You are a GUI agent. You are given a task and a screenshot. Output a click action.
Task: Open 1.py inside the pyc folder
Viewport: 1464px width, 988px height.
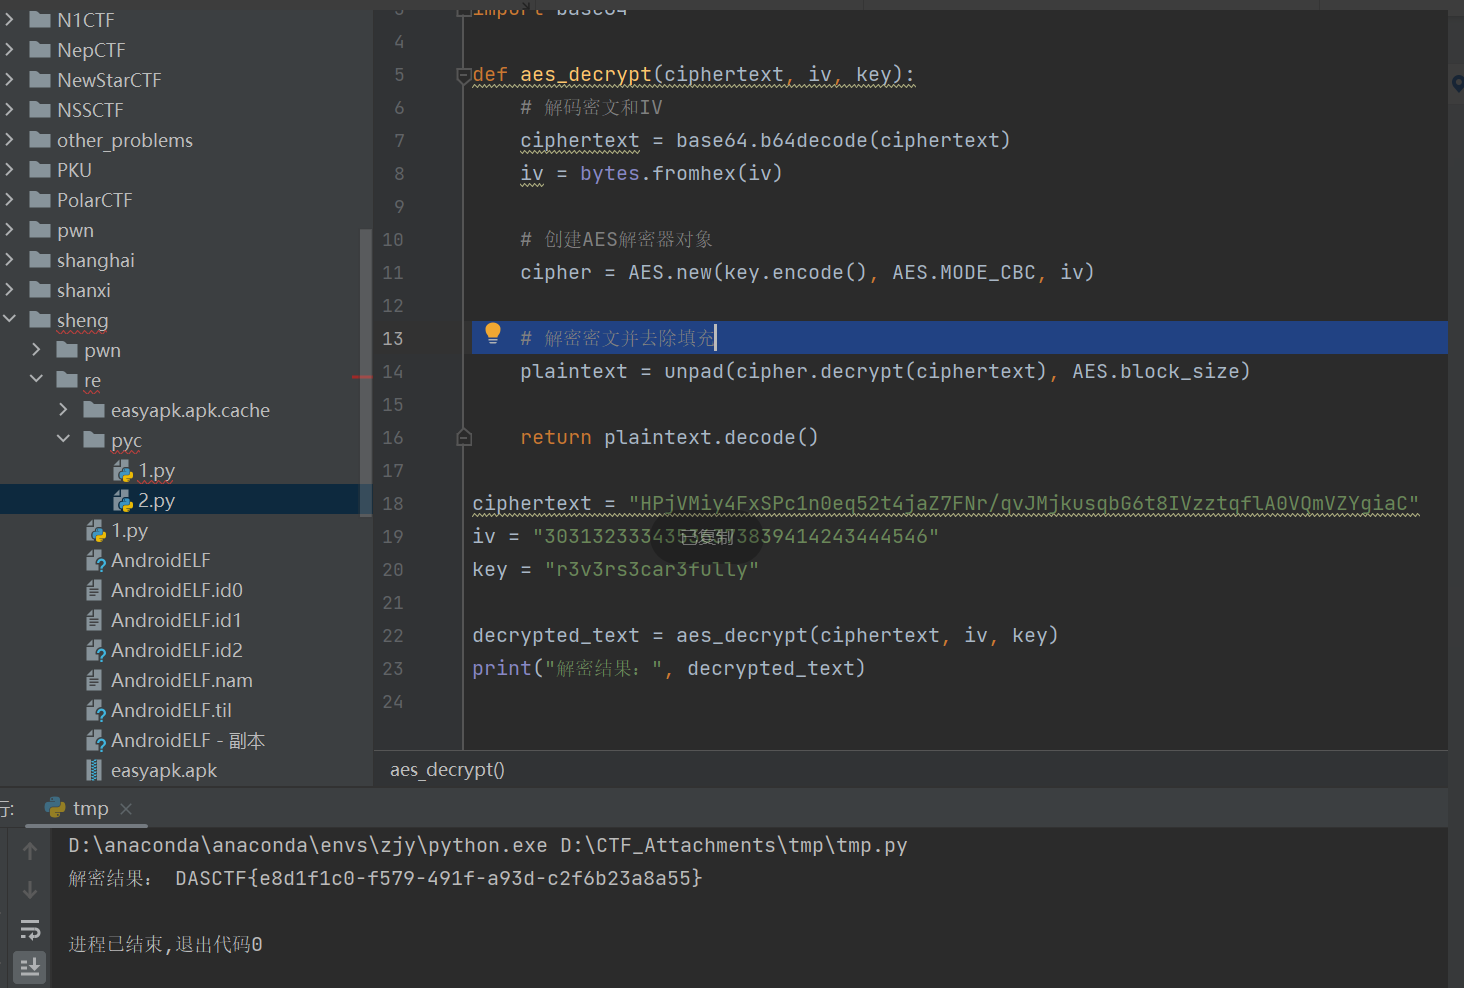tap(156, 470)
